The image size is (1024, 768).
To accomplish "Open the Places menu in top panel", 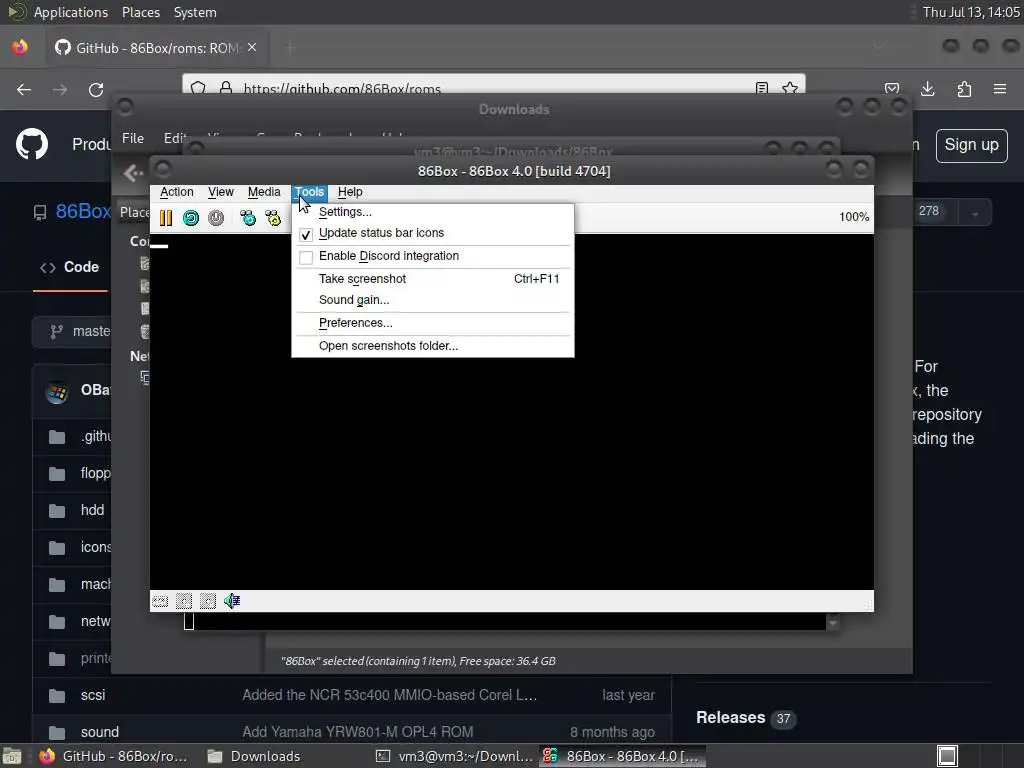I will tap(141, 12).
